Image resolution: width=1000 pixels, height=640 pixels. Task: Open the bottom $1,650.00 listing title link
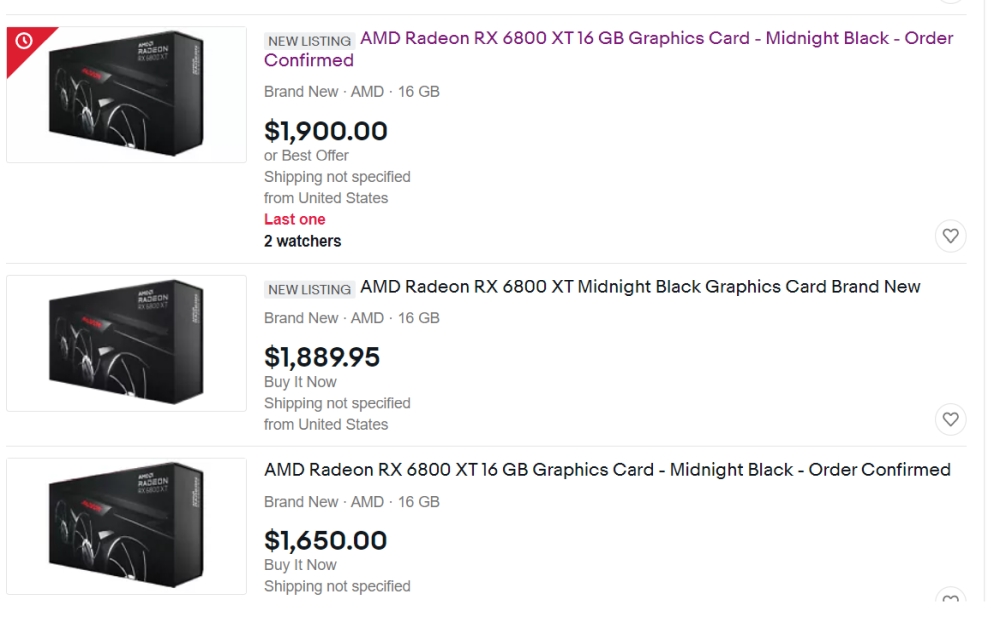coord(606,470)
